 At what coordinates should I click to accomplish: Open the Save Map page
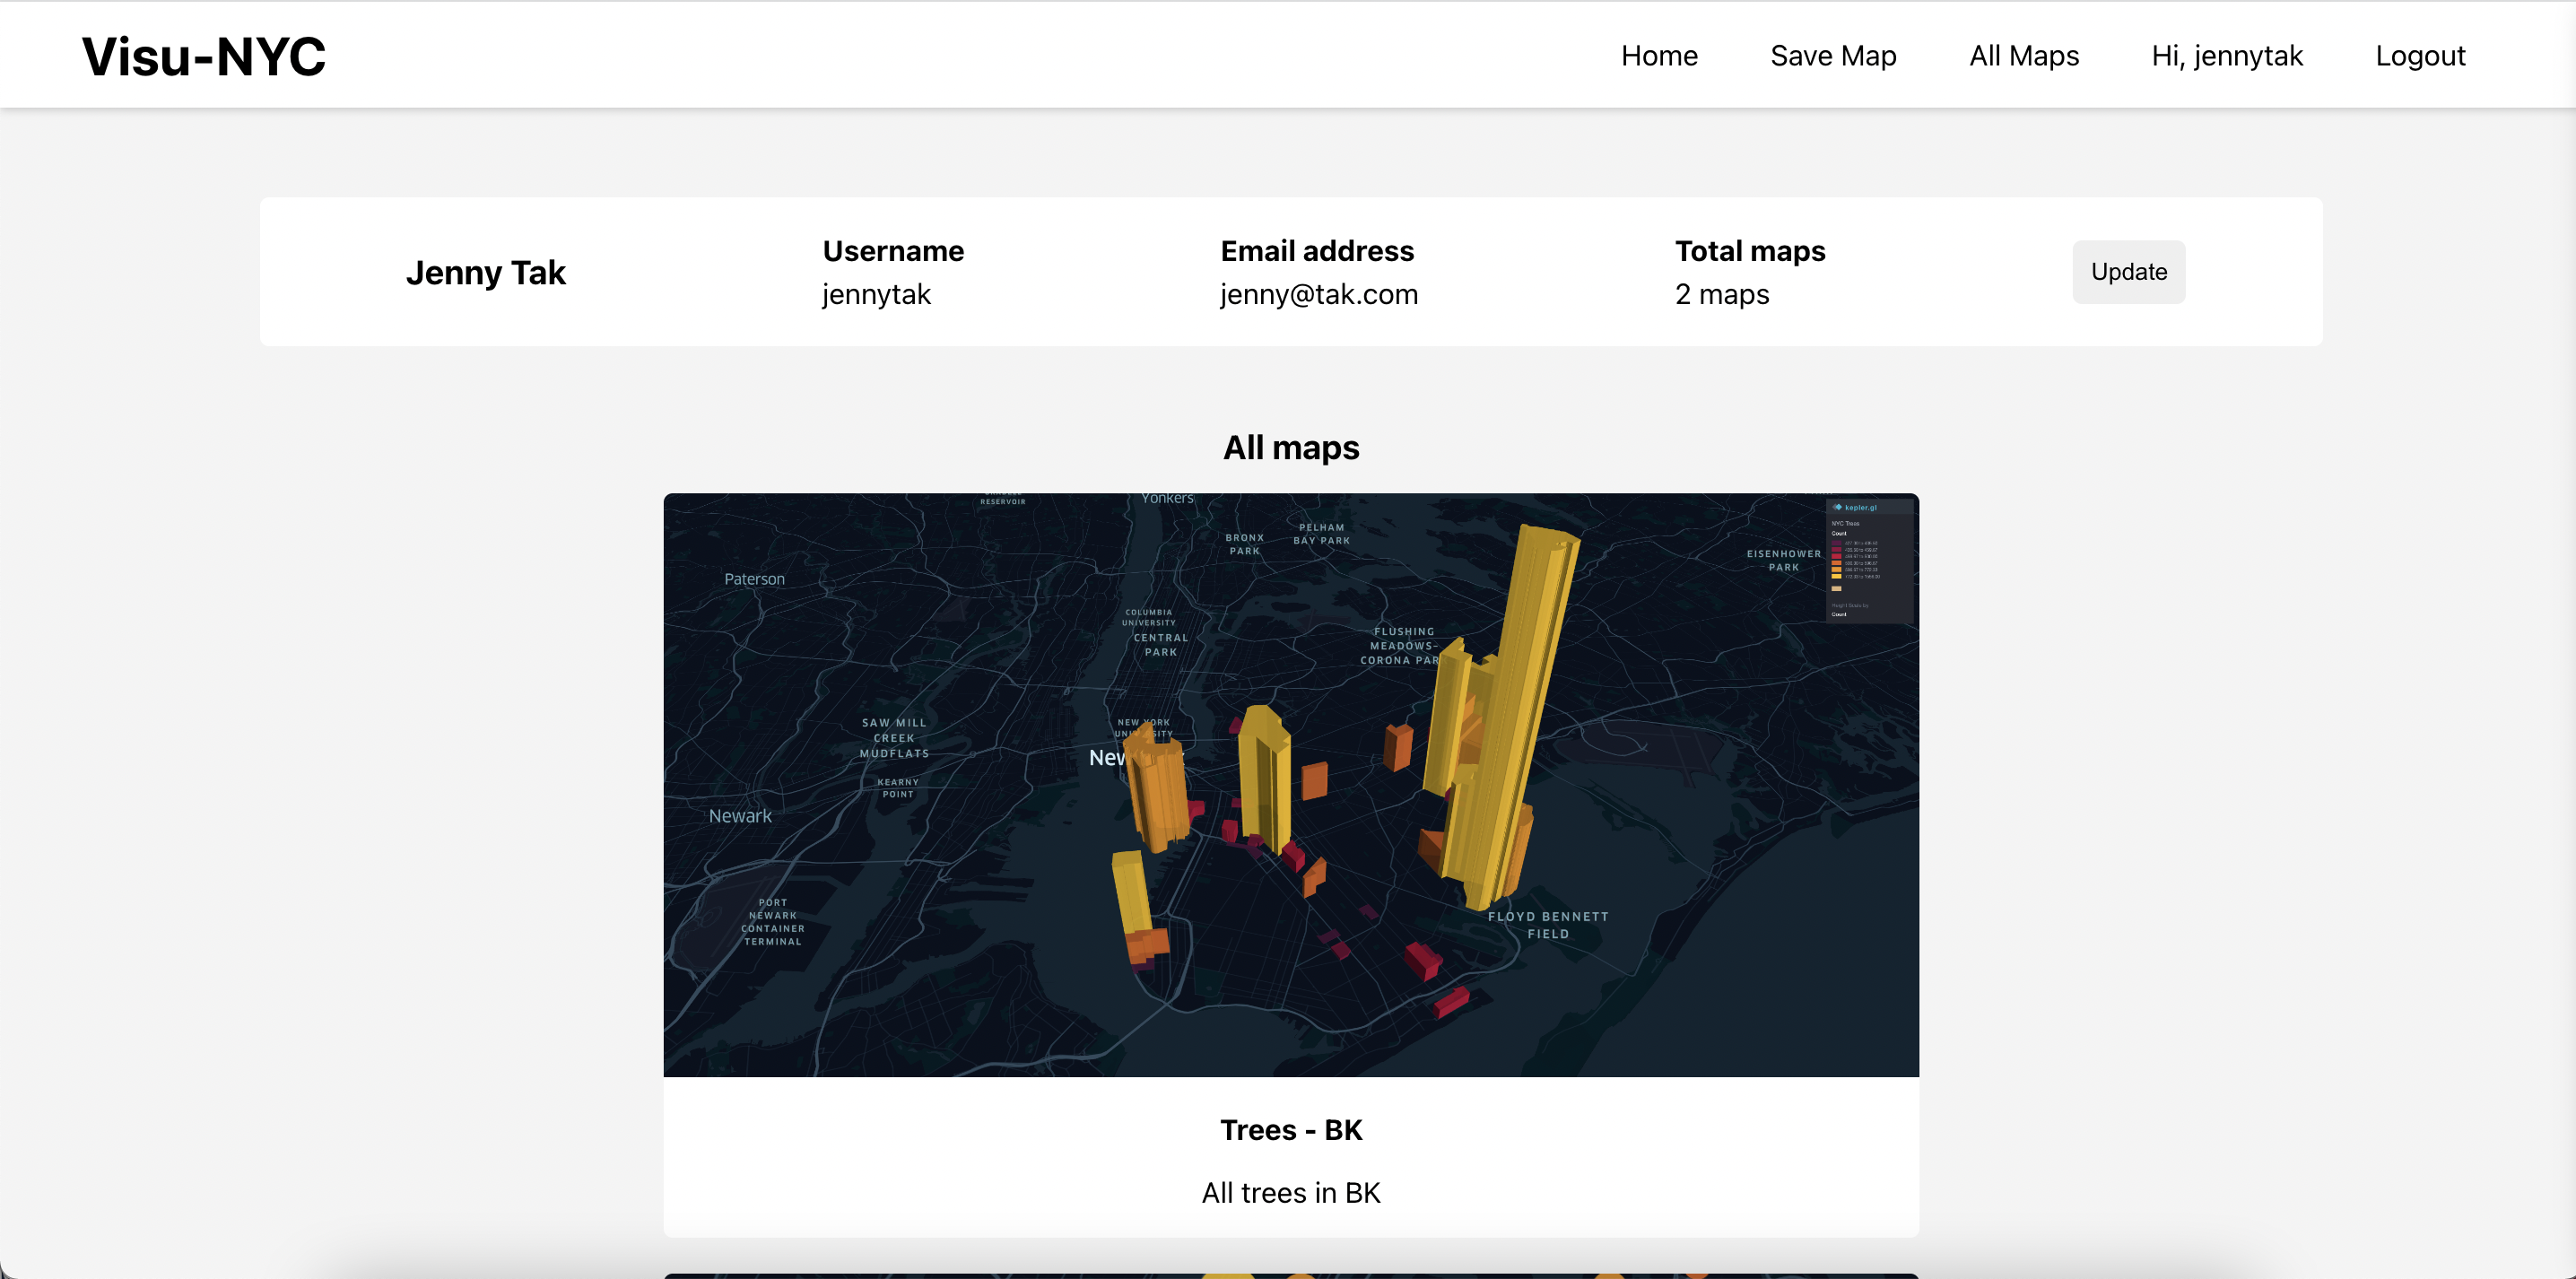click(1833, 56)
